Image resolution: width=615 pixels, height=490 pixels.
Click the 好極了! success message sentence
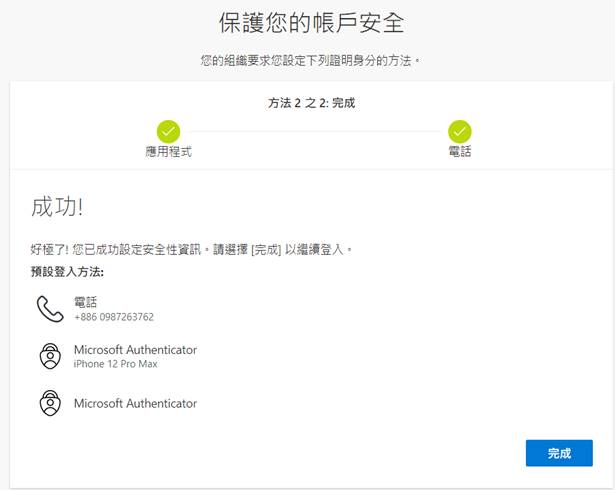(x=191, y=250)
